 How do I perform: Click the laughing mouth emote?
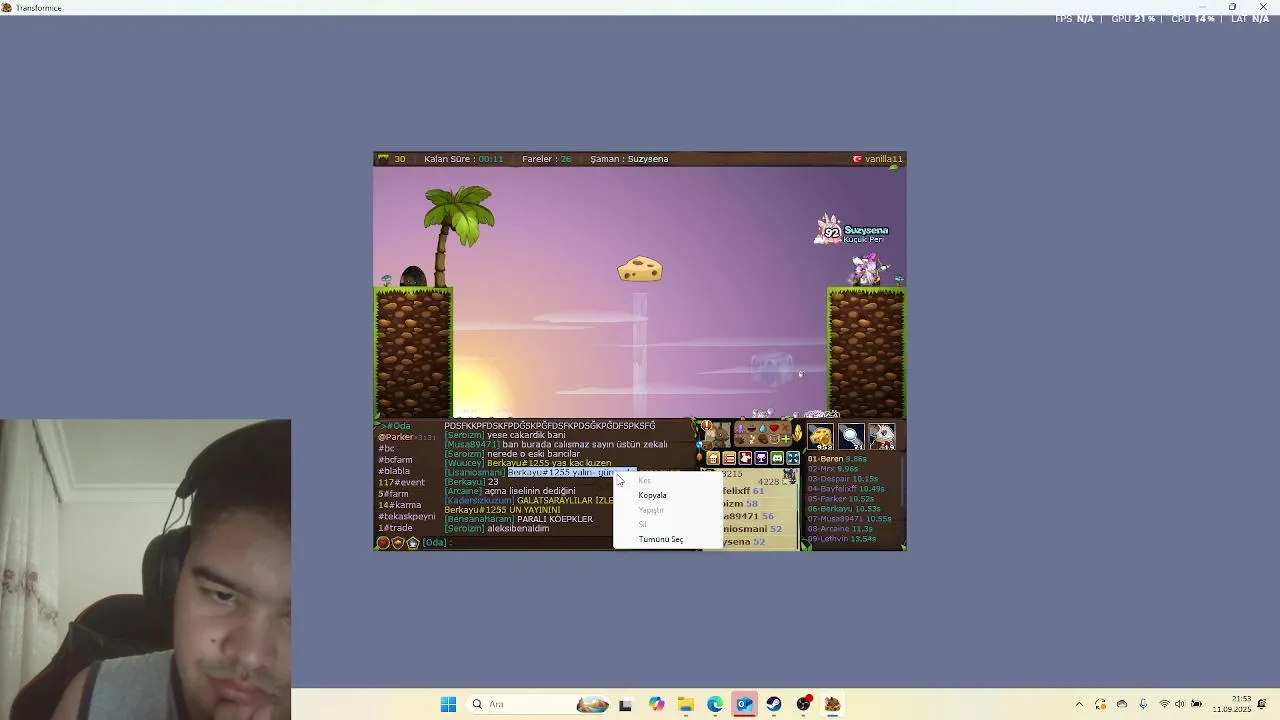751,428
